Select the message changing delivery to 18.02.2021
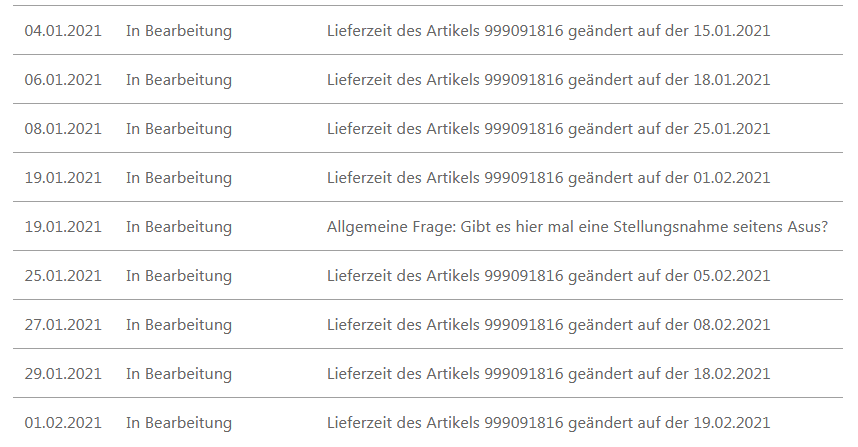The image size is (858, 447). 548,374
